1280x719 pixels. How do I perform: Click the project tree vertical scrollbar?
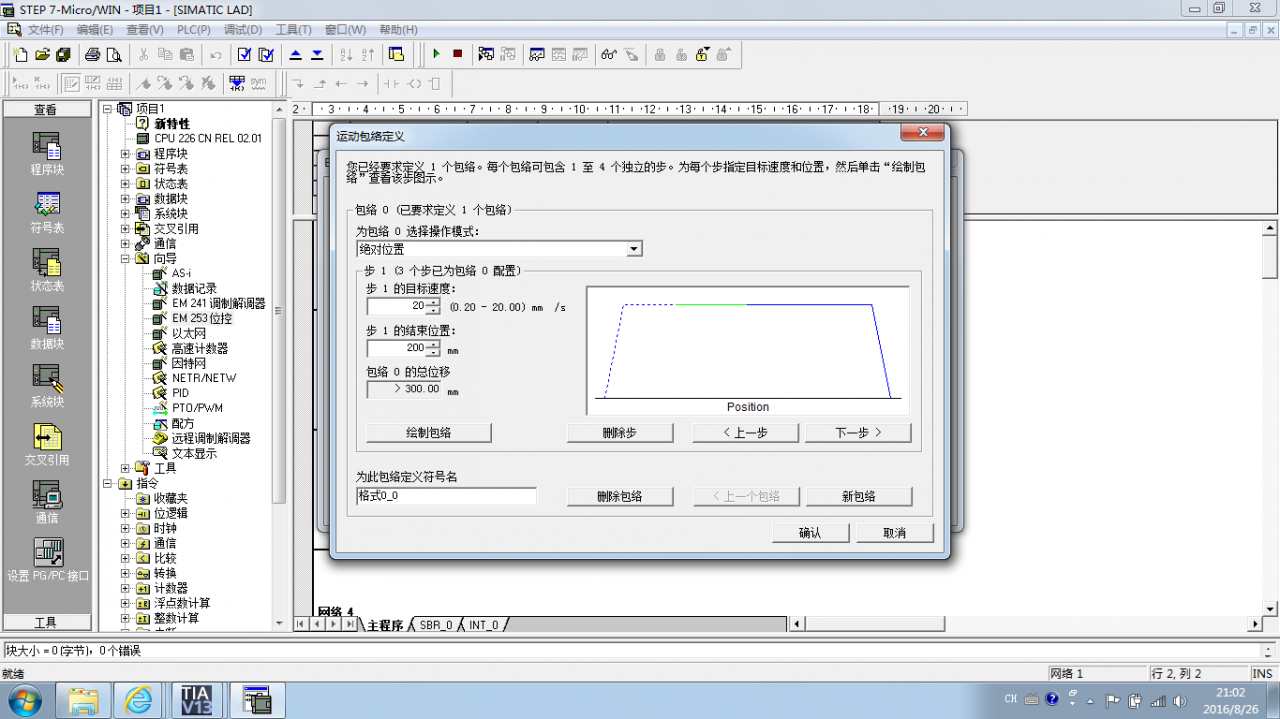click(x=280, y=310)
